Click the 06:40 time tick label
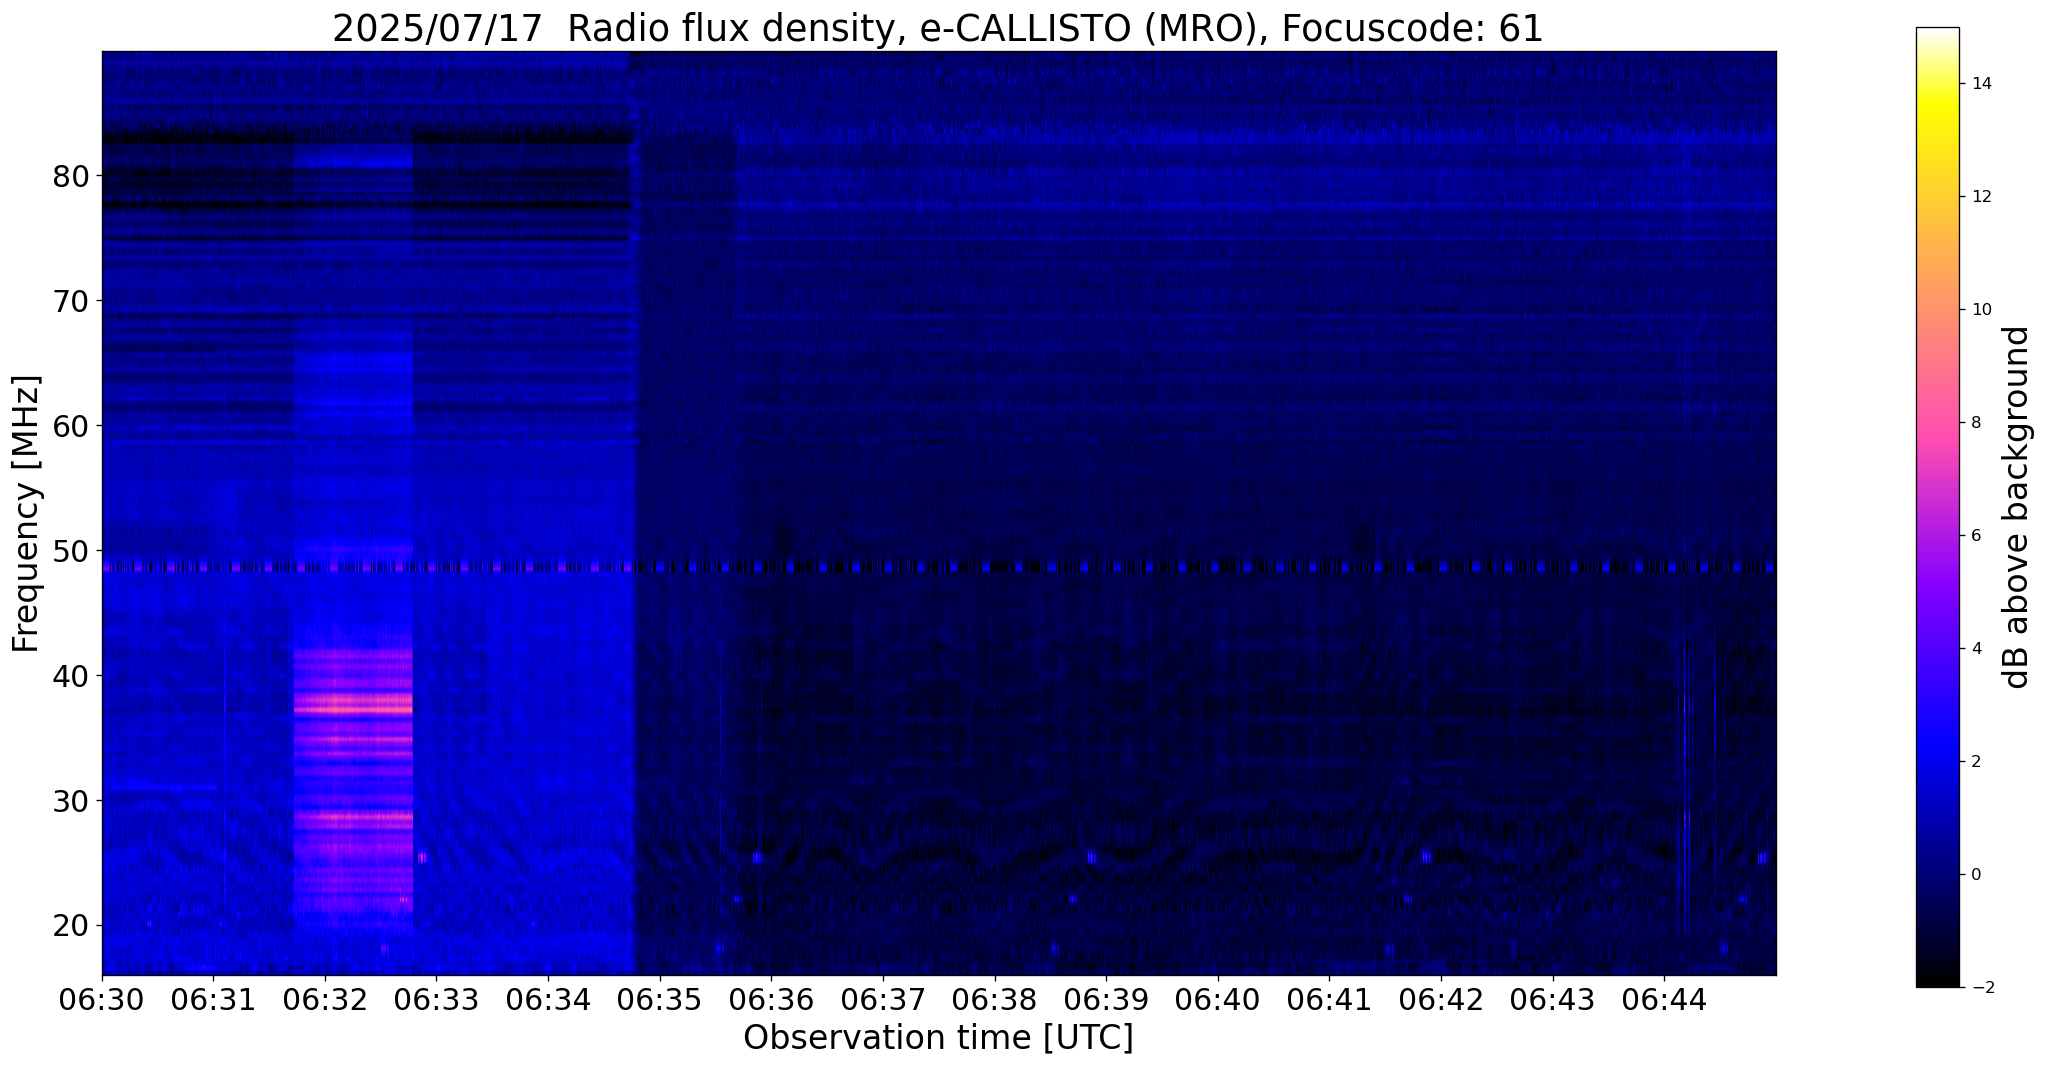Screen dimensions: 2047x1067 tap(1218, 998)
